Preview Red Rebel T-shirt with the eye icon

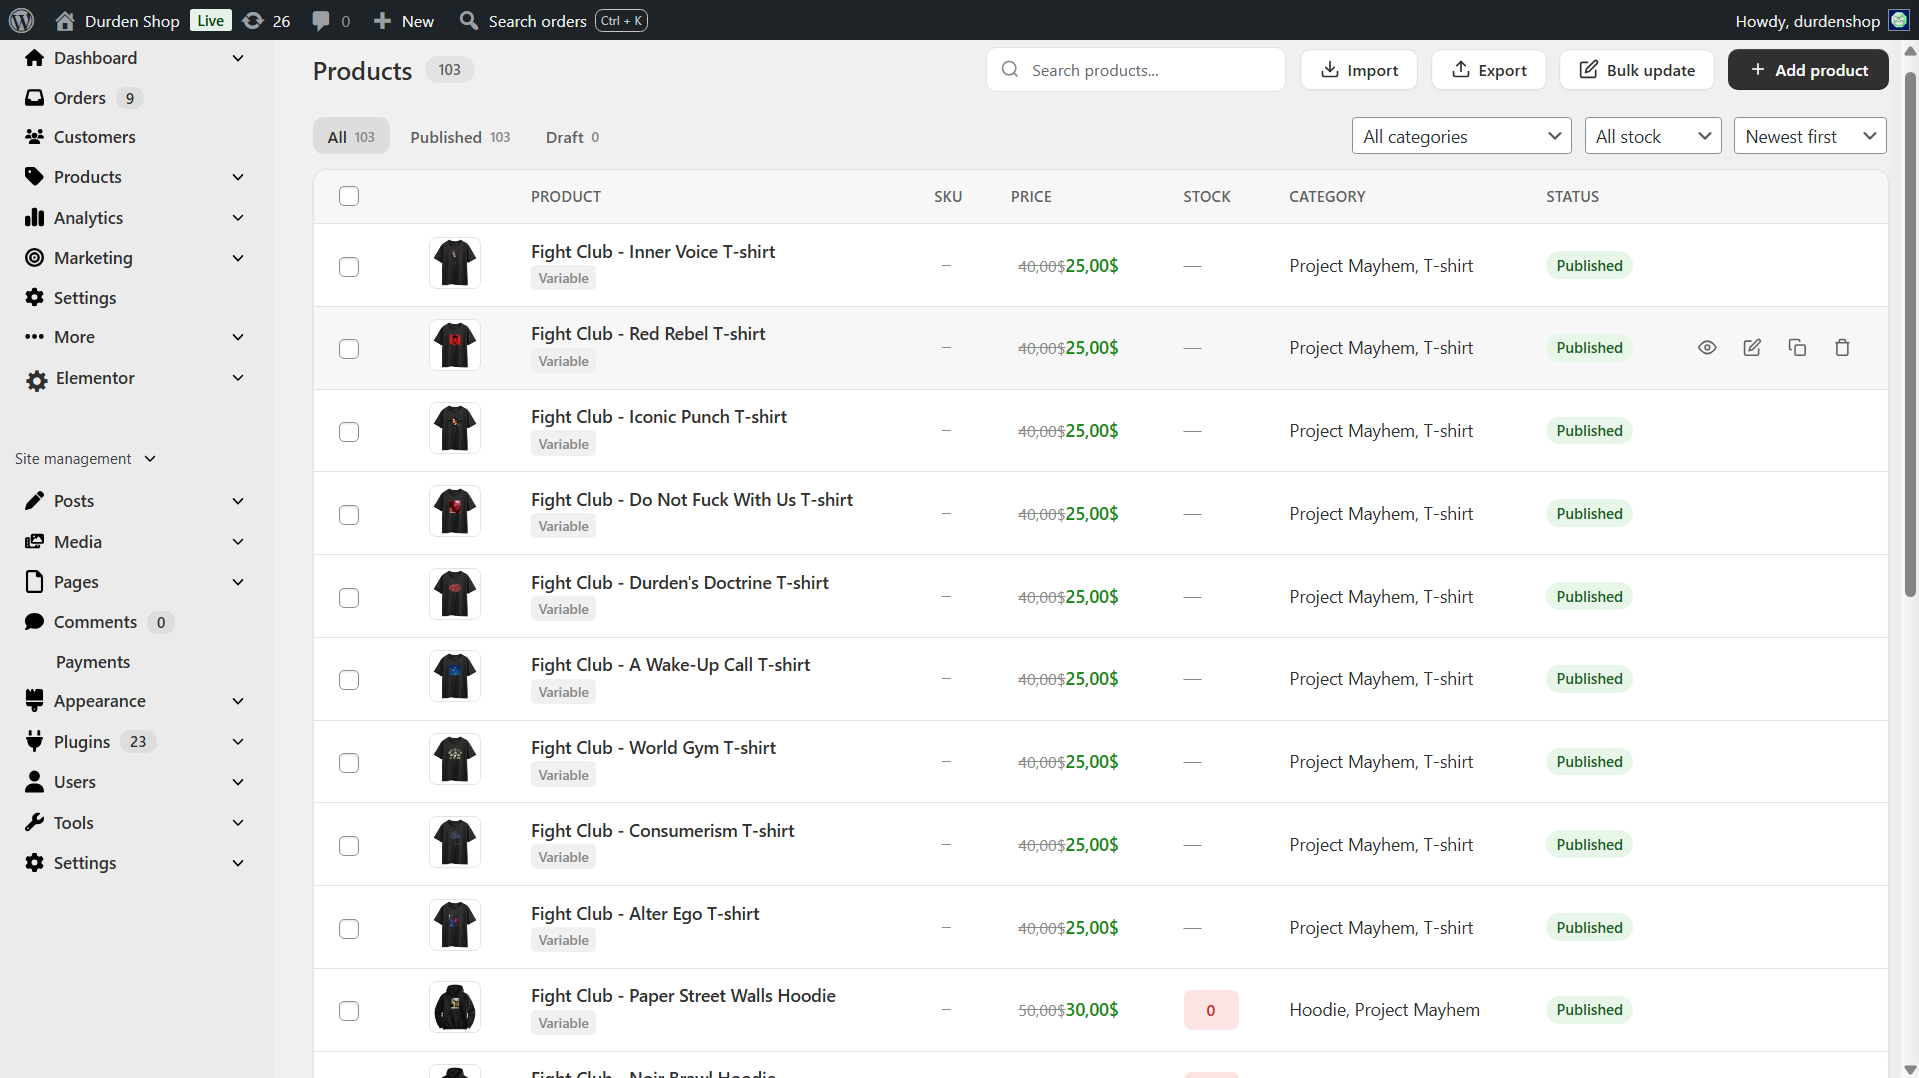click(x=1707, y=347)
